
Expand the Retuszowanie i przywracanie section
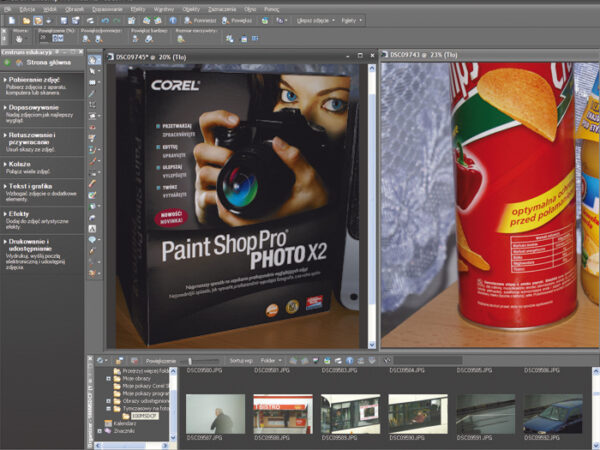[x=30, y=135]
